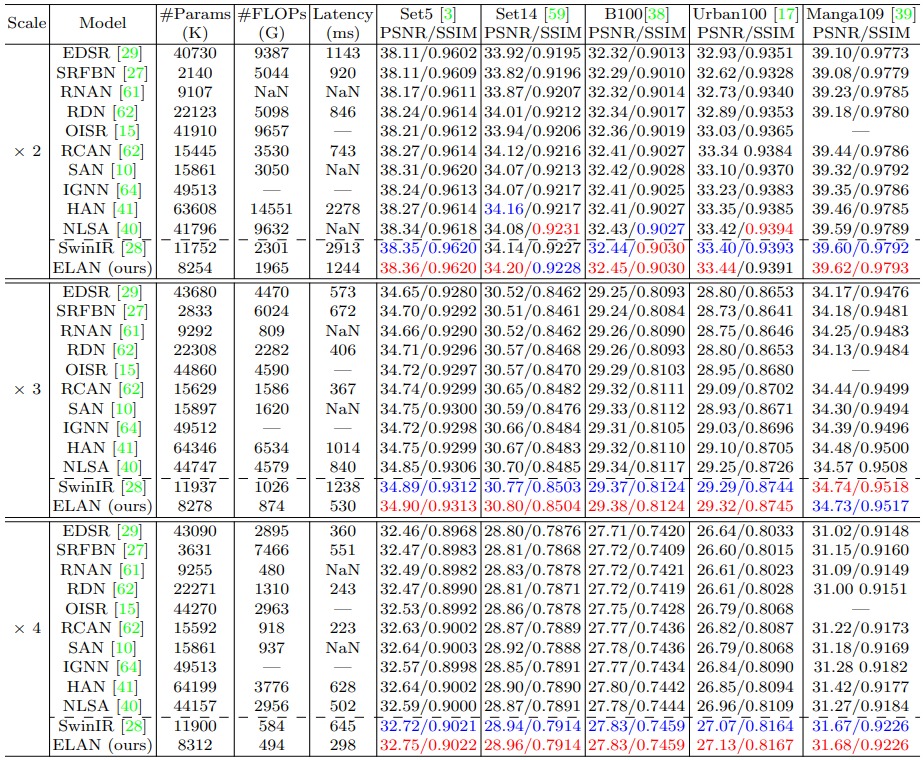The width and height of the screenshot is (924, 760).
Task: Select FLOPs value '6024'
Action: 272,311
